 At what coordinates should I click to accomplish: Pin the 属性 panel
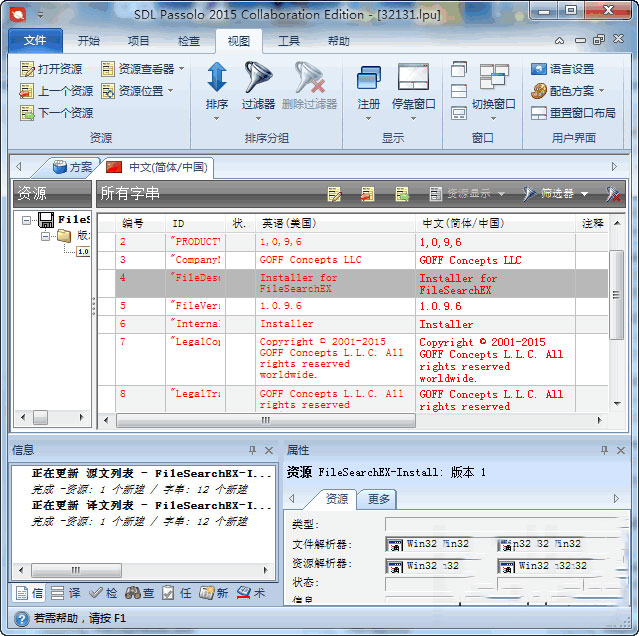pos(604,450)
